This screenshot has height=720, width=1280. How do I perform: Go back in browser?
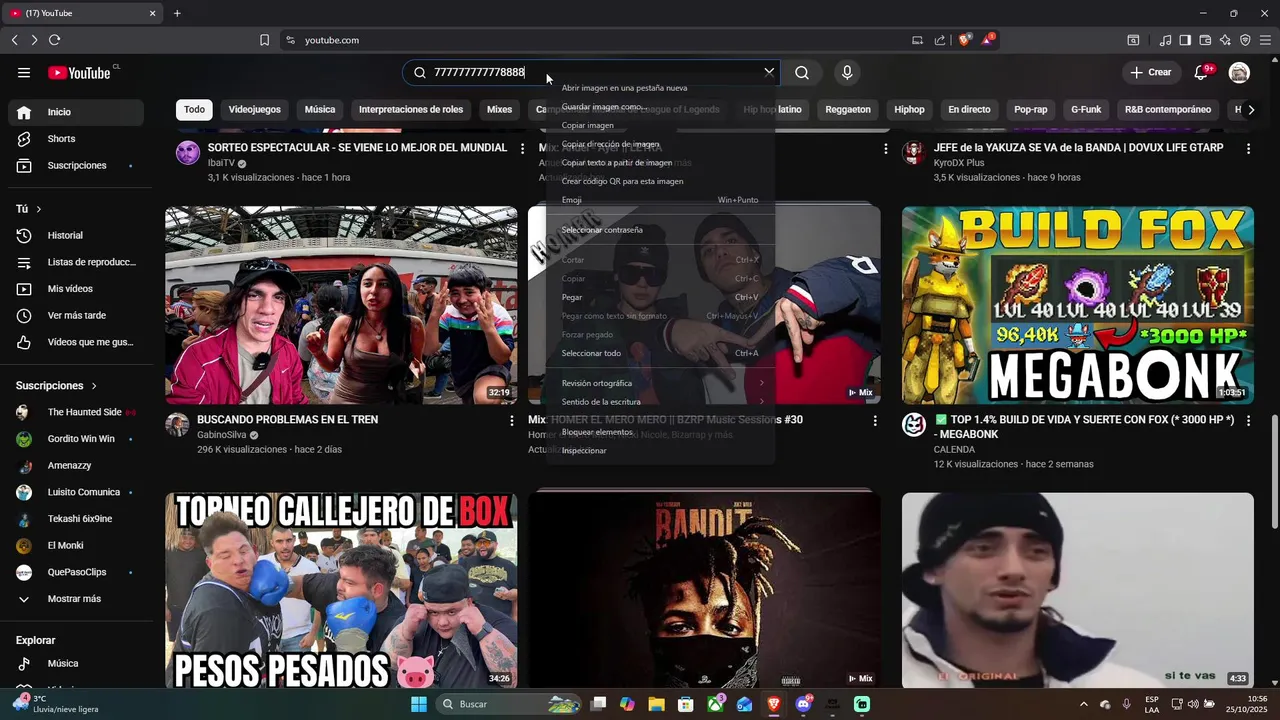pyautogui.click(x=14, y=40)
